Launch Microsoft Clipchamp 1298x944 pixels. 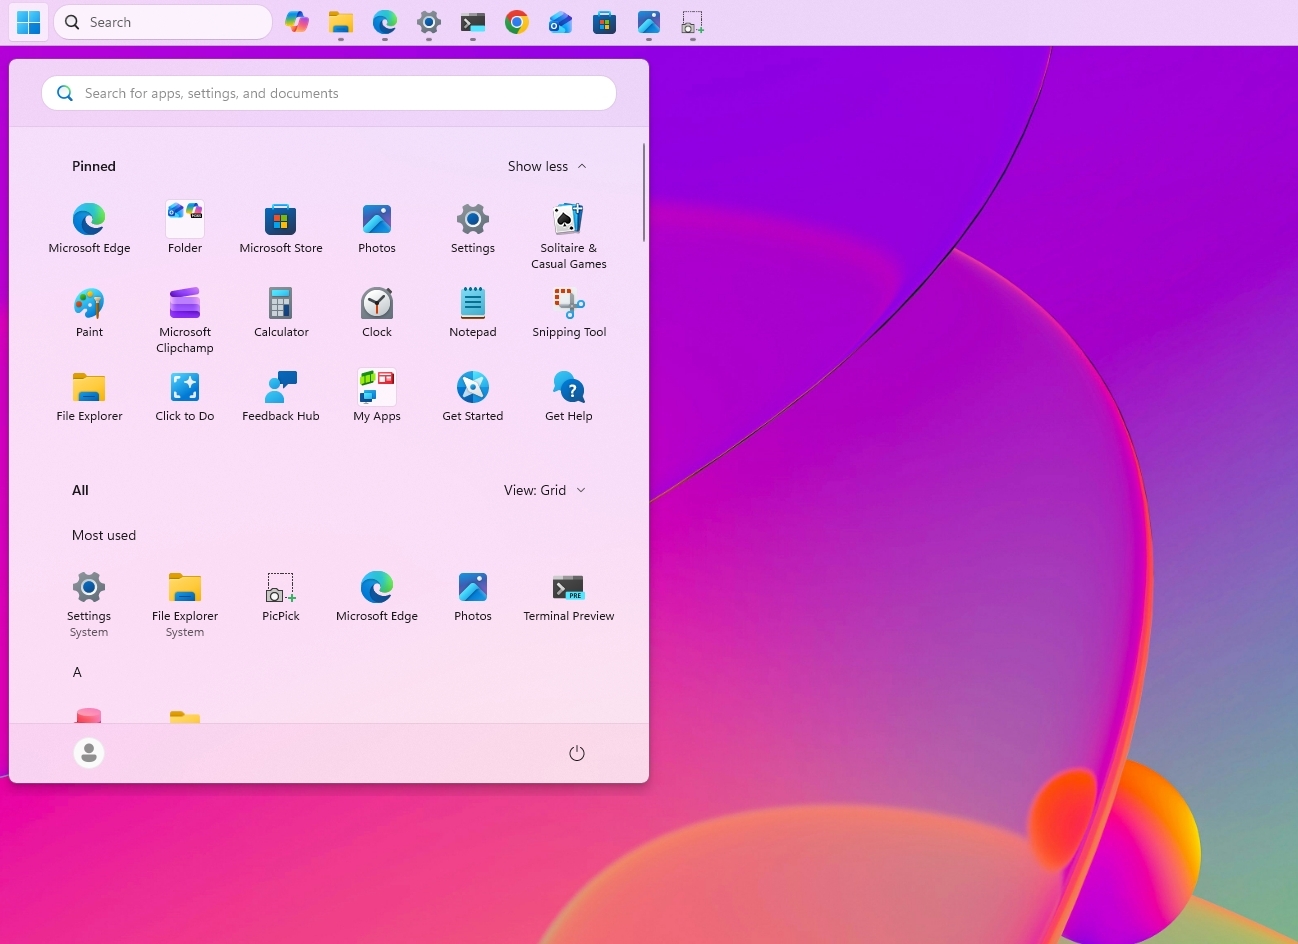click(185, 320)
